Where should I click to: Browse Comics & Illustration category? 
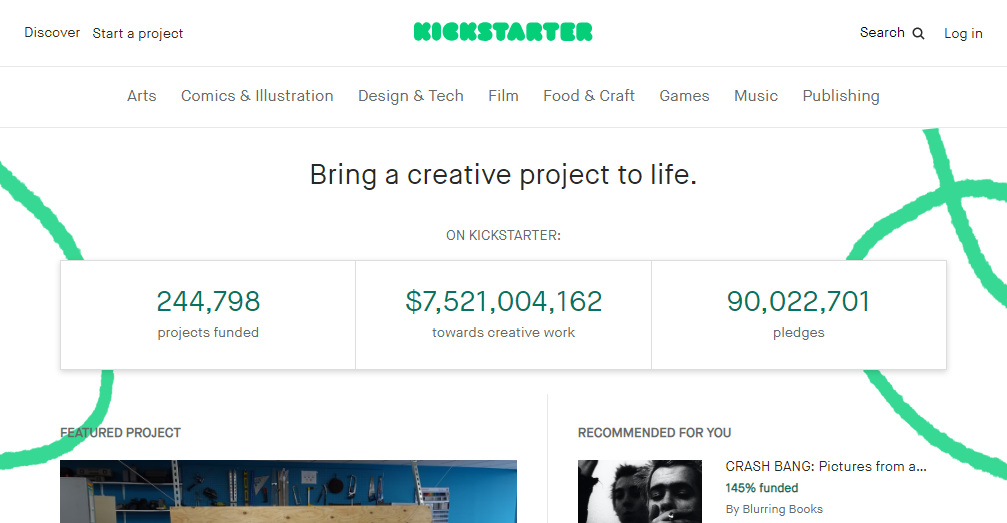coord(257,96)
